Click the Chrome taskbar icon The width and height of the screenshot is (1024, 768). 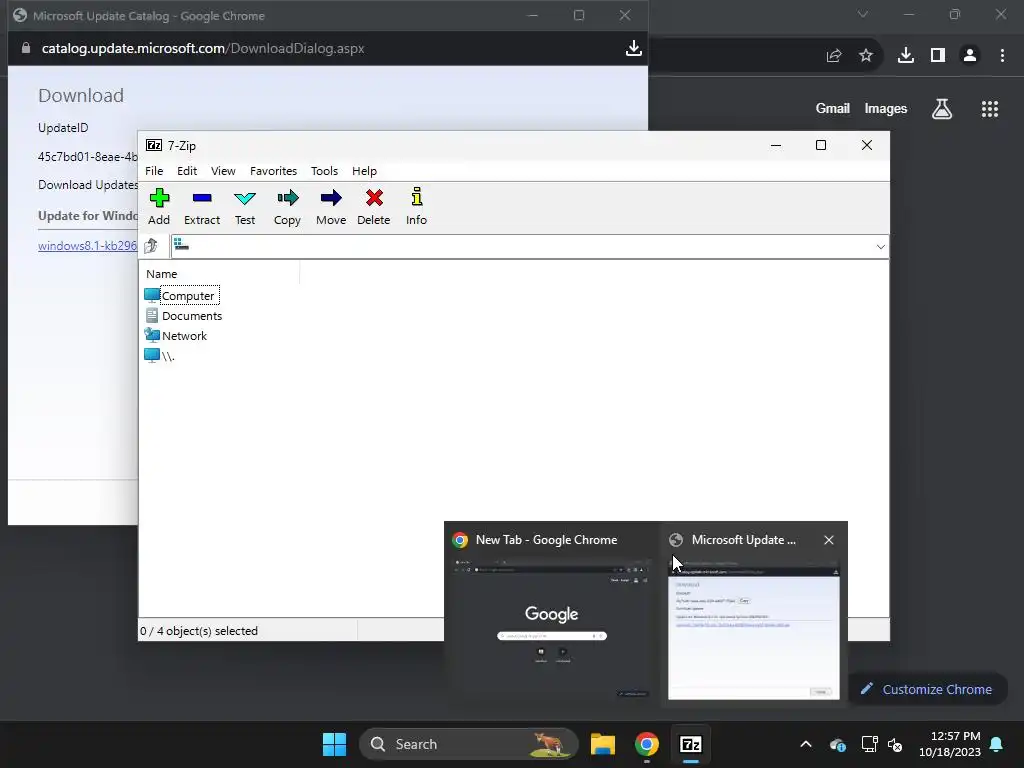(647, 744)
